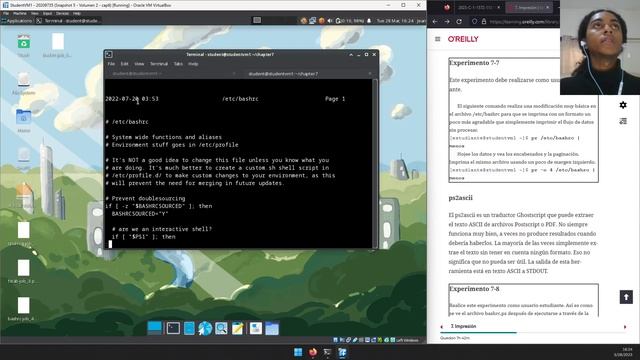Viewport: 640px width, 360px height.
Task: Click the clock showing Tue 28 Mar
Action: pyautogui.click(x=395, y=20)
